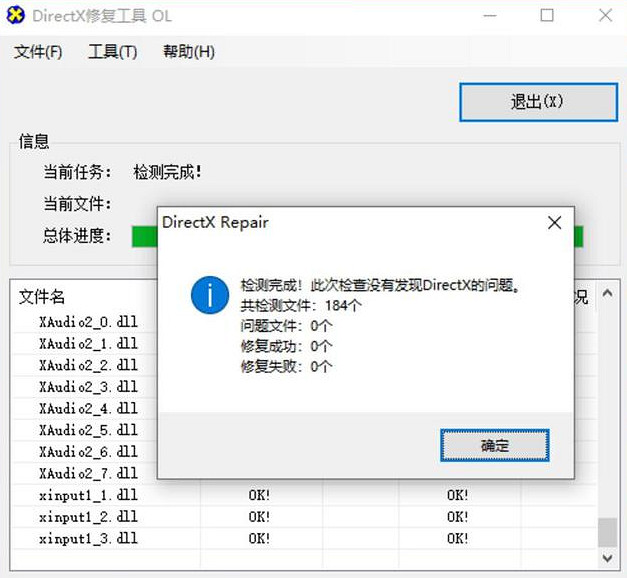Select the xinput1_2.dll row
Image resolution: width=627 pixels, height=578 pixels.
click(x=304, y=516)
